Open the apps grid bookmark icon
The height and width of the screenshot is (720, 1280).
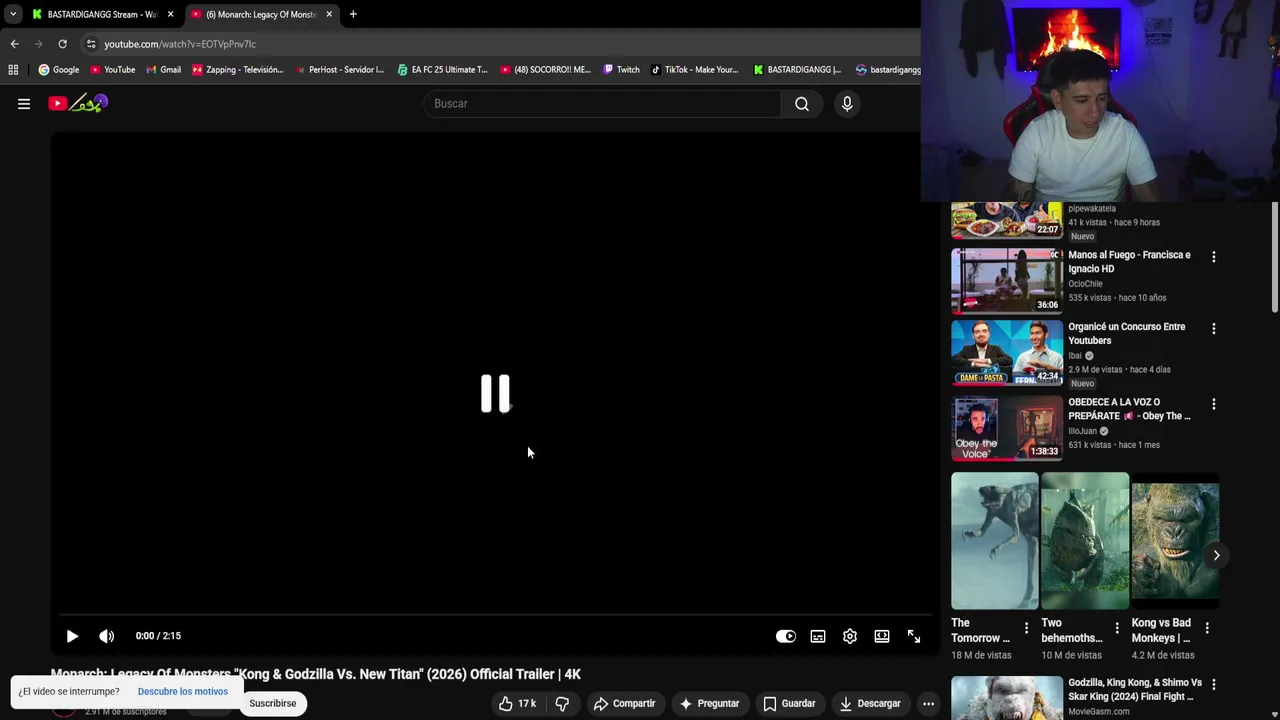(13, 70)
